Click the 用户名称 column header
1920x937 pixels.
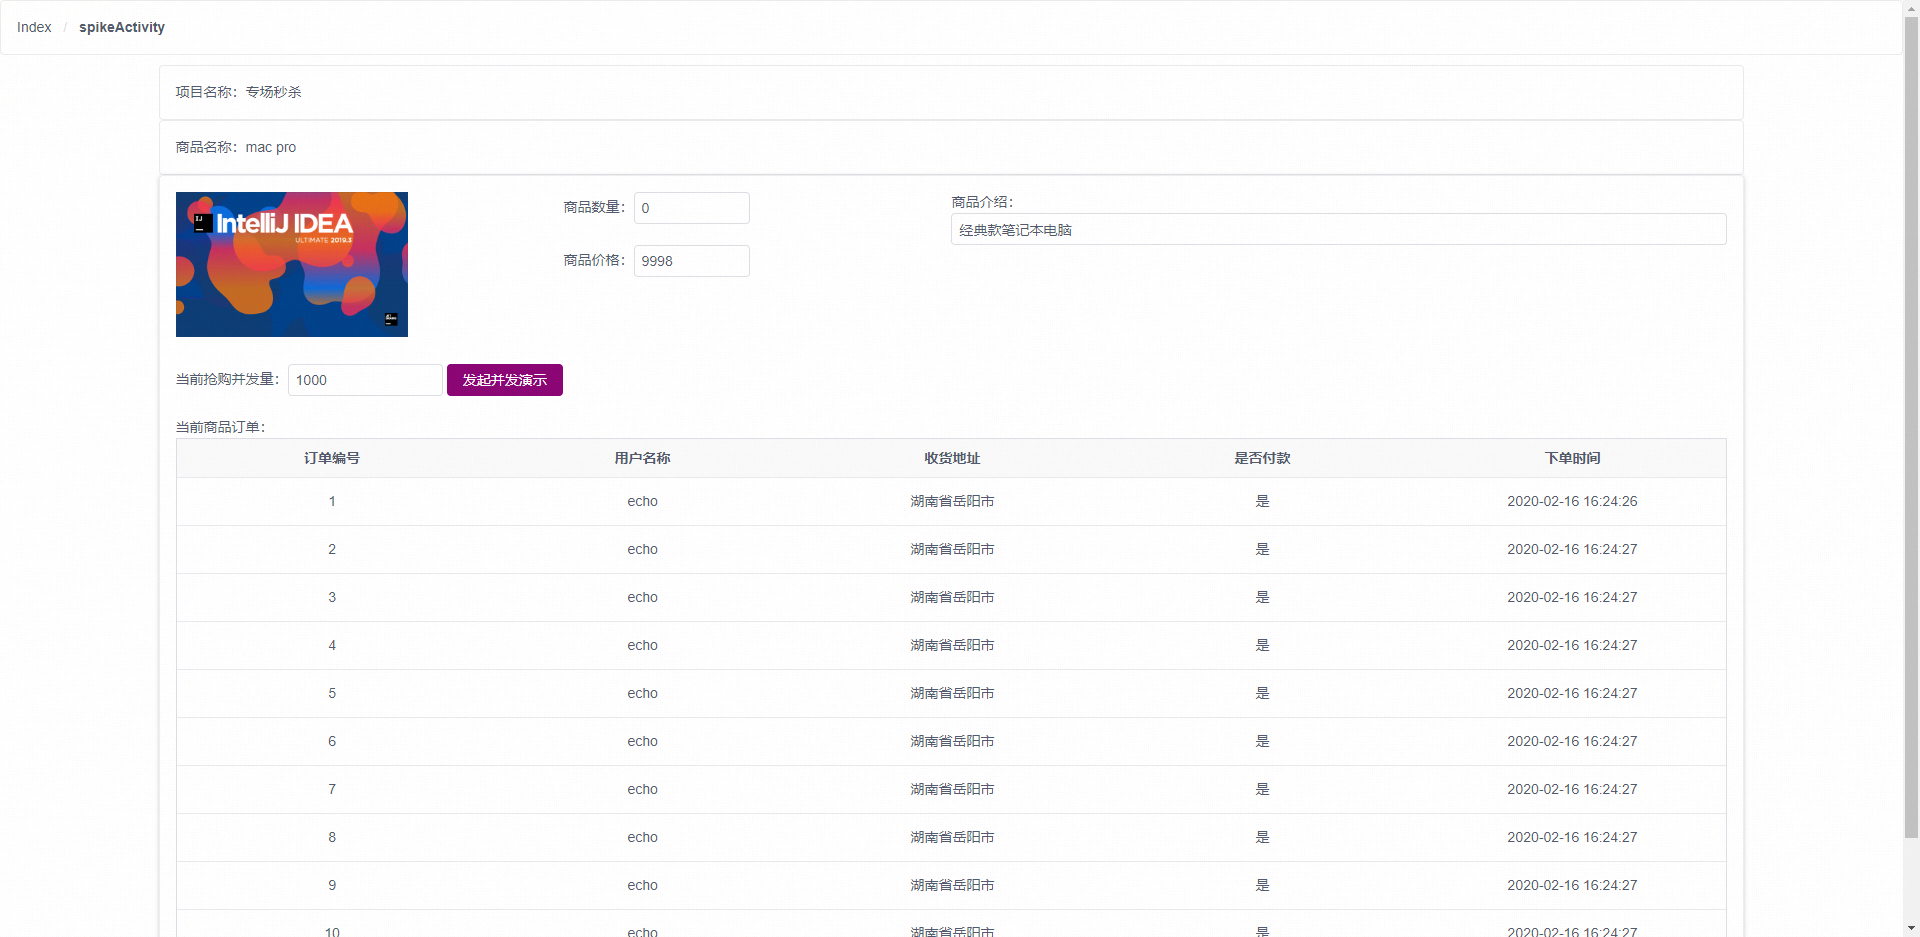[642, 458]
